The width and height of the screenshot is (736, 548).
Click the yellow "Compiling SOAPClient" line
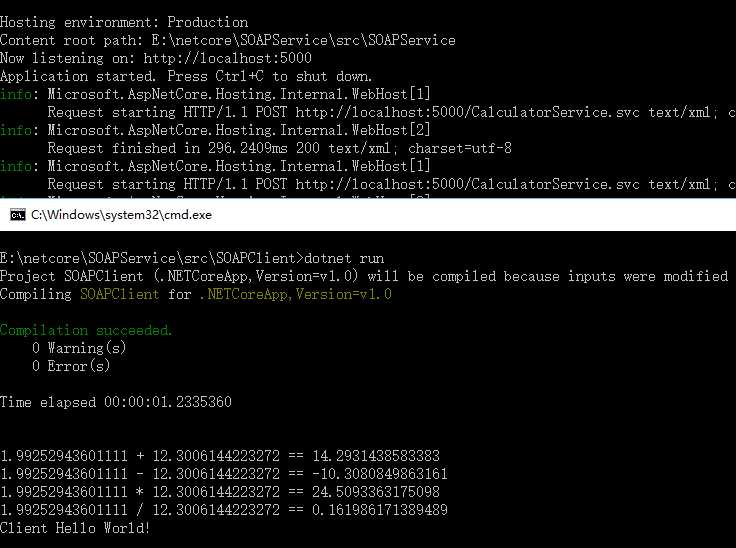[x=196, y=294]
